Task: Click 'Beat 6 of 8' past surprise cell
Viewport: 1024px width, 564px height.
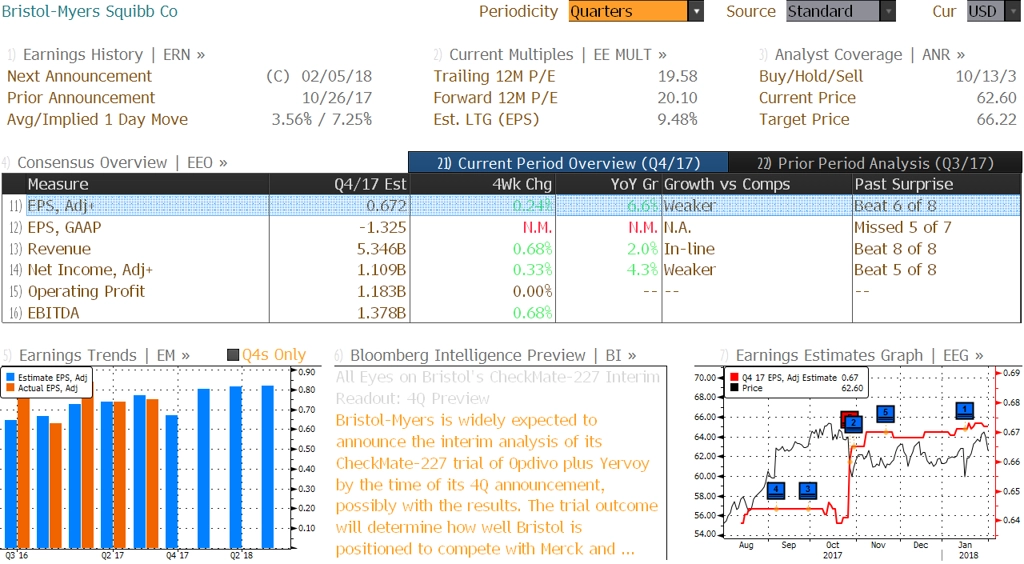Action: pos(895,206)
